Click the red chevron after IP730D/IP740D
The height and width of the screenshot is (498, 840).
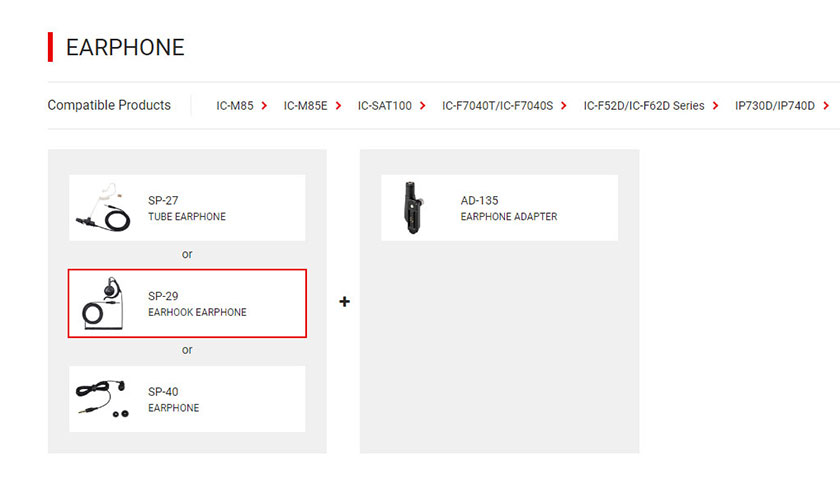pos(826,106)
